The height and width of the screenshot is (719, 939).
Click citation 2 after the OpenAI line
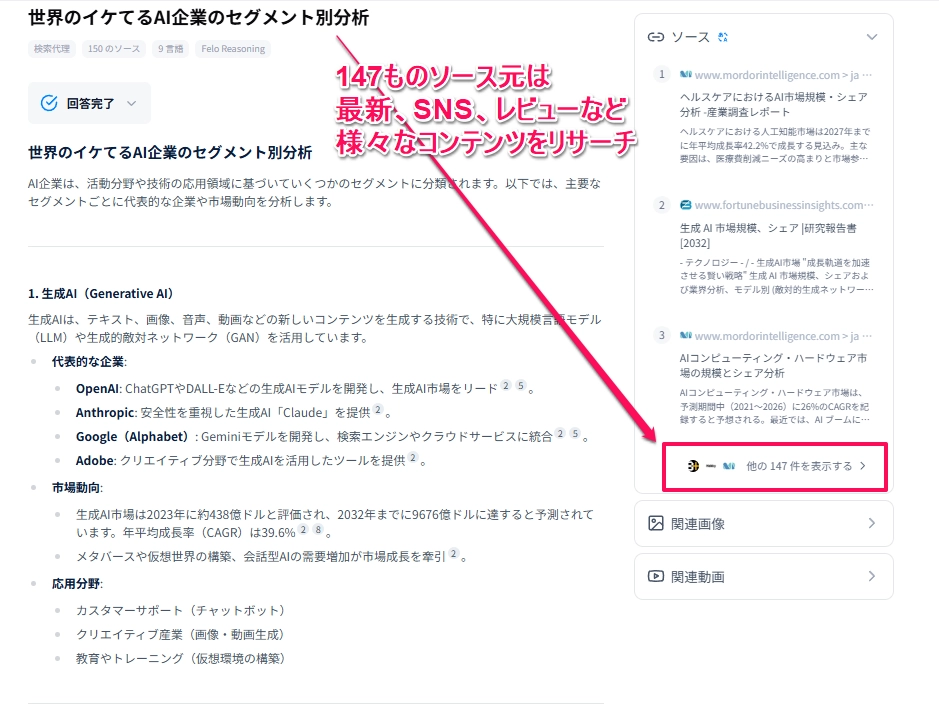[506, 386]
